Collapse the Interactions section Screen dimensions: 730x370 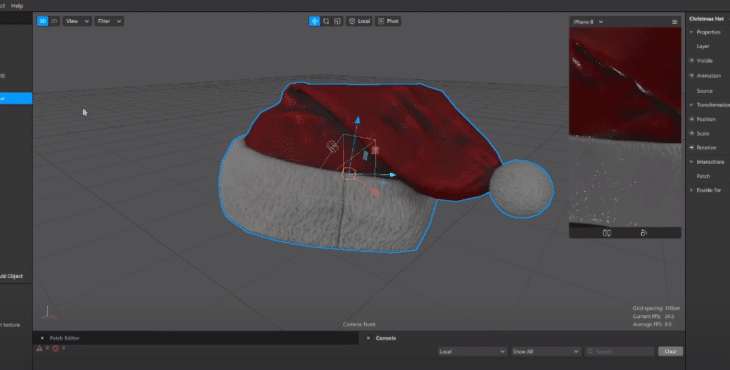[691, 162]
